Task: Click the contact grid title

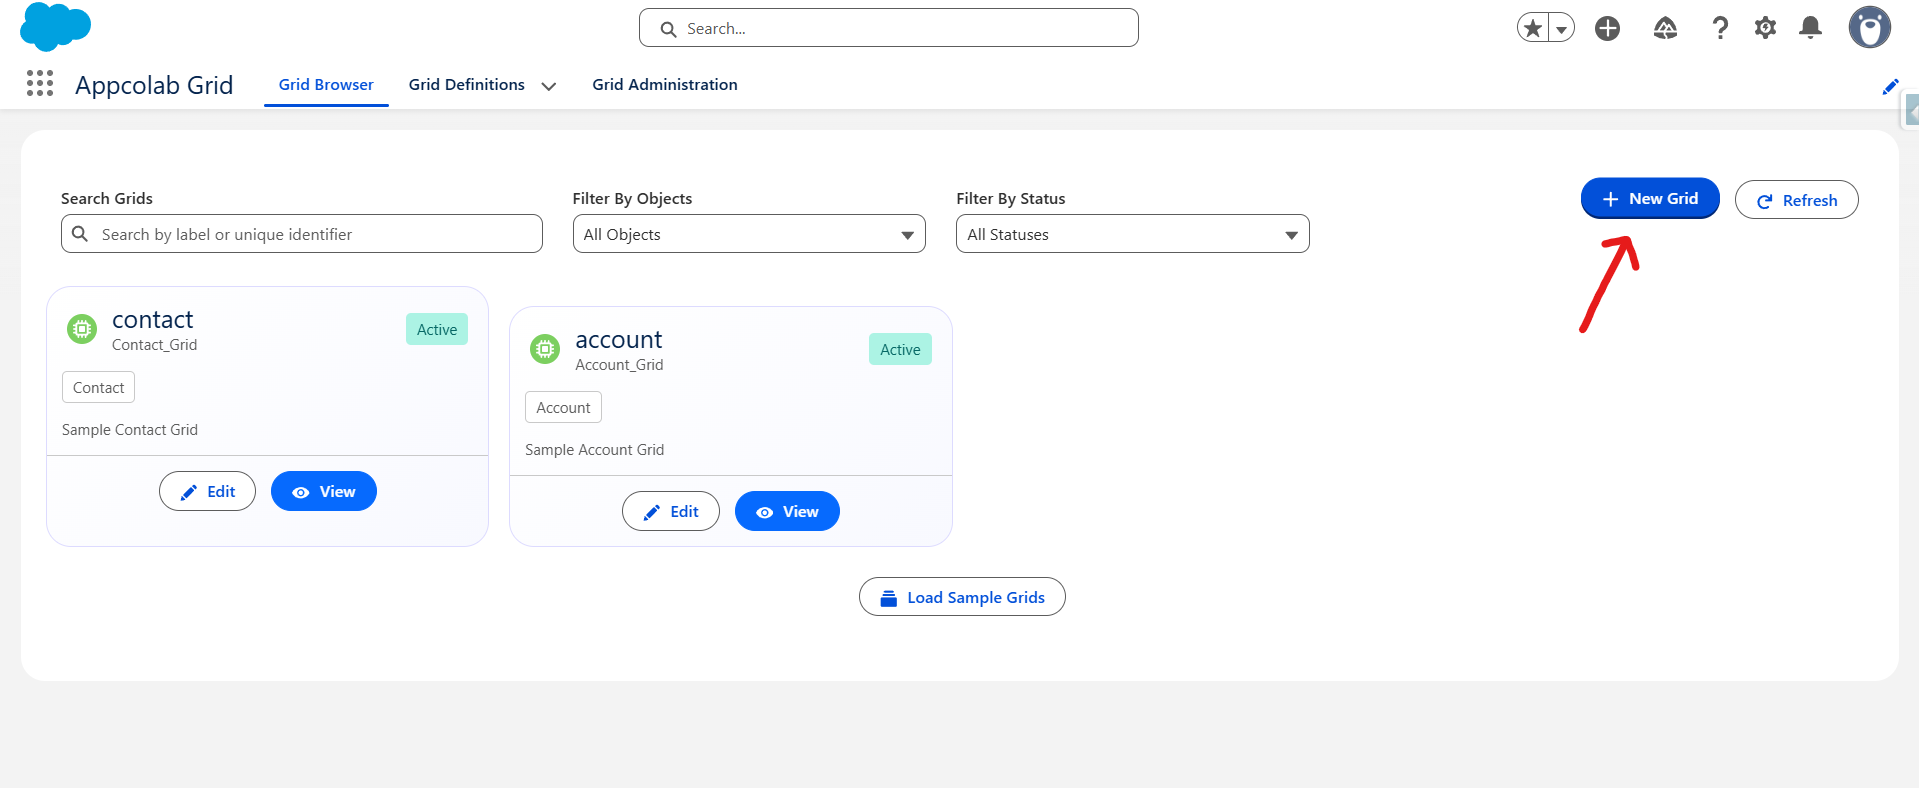Action: click(153, 319)
